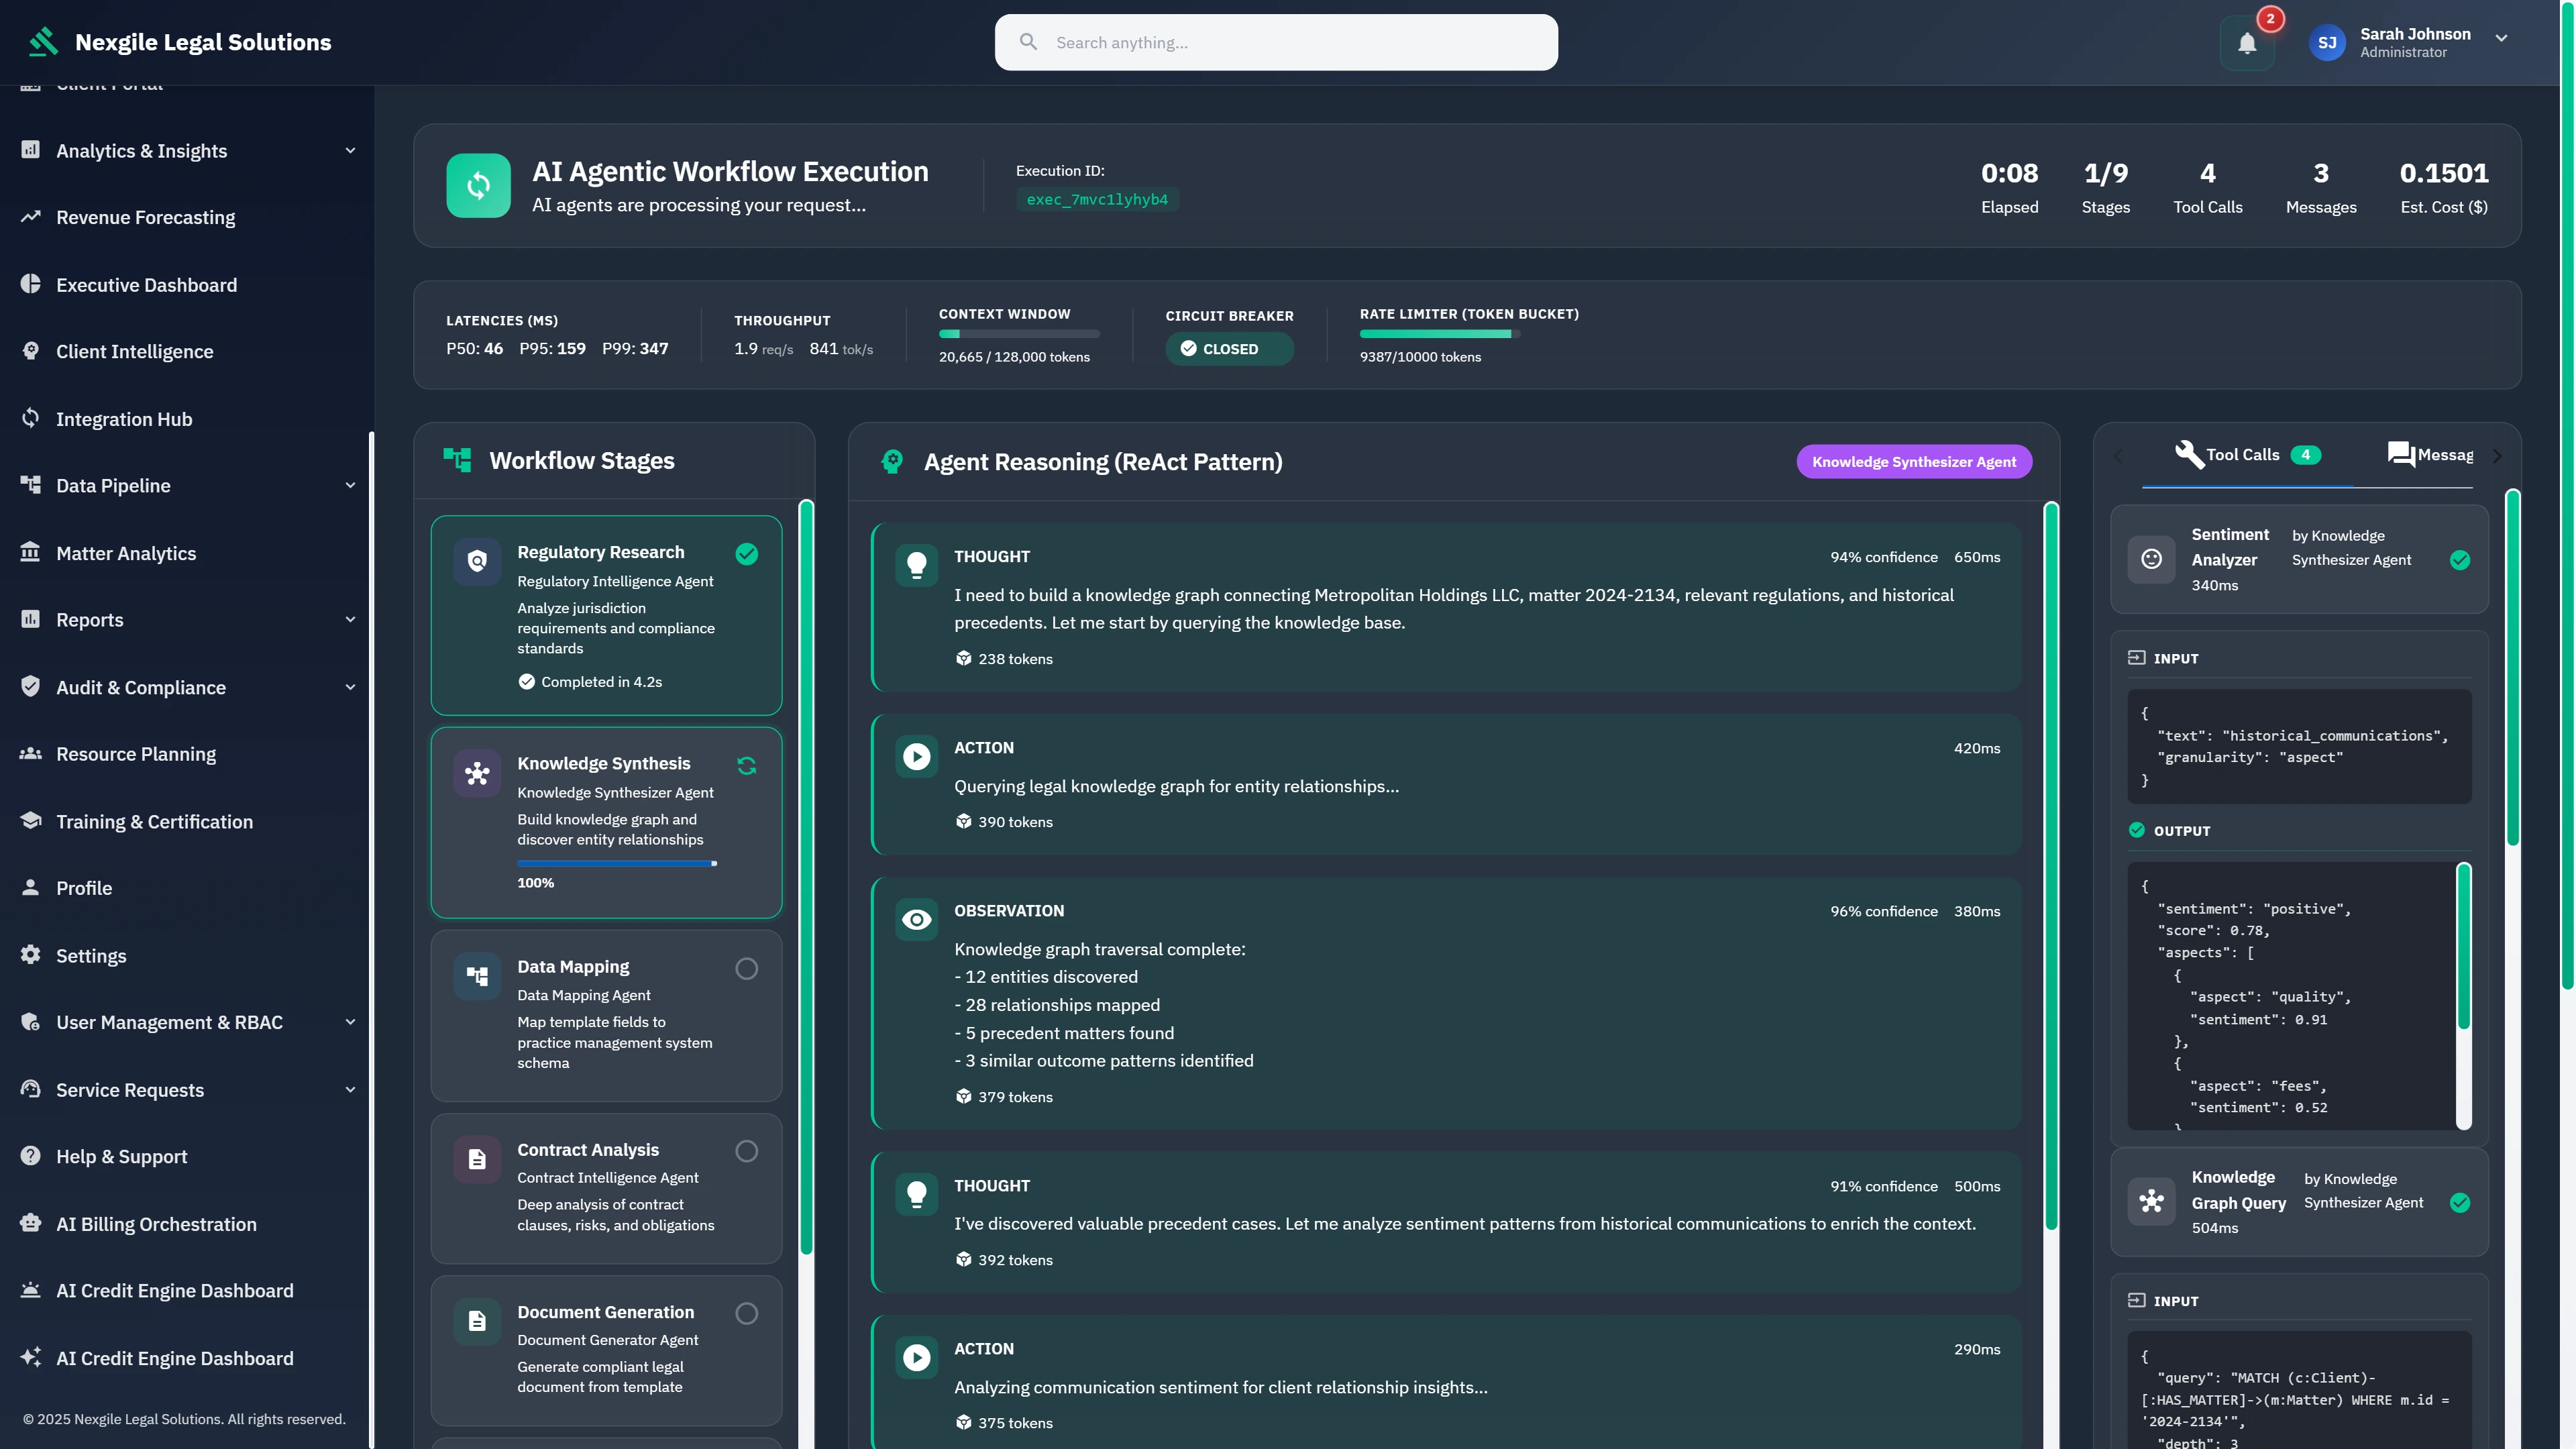Toggle the Circuit Breaker CLOSED status

[1229, 348]
